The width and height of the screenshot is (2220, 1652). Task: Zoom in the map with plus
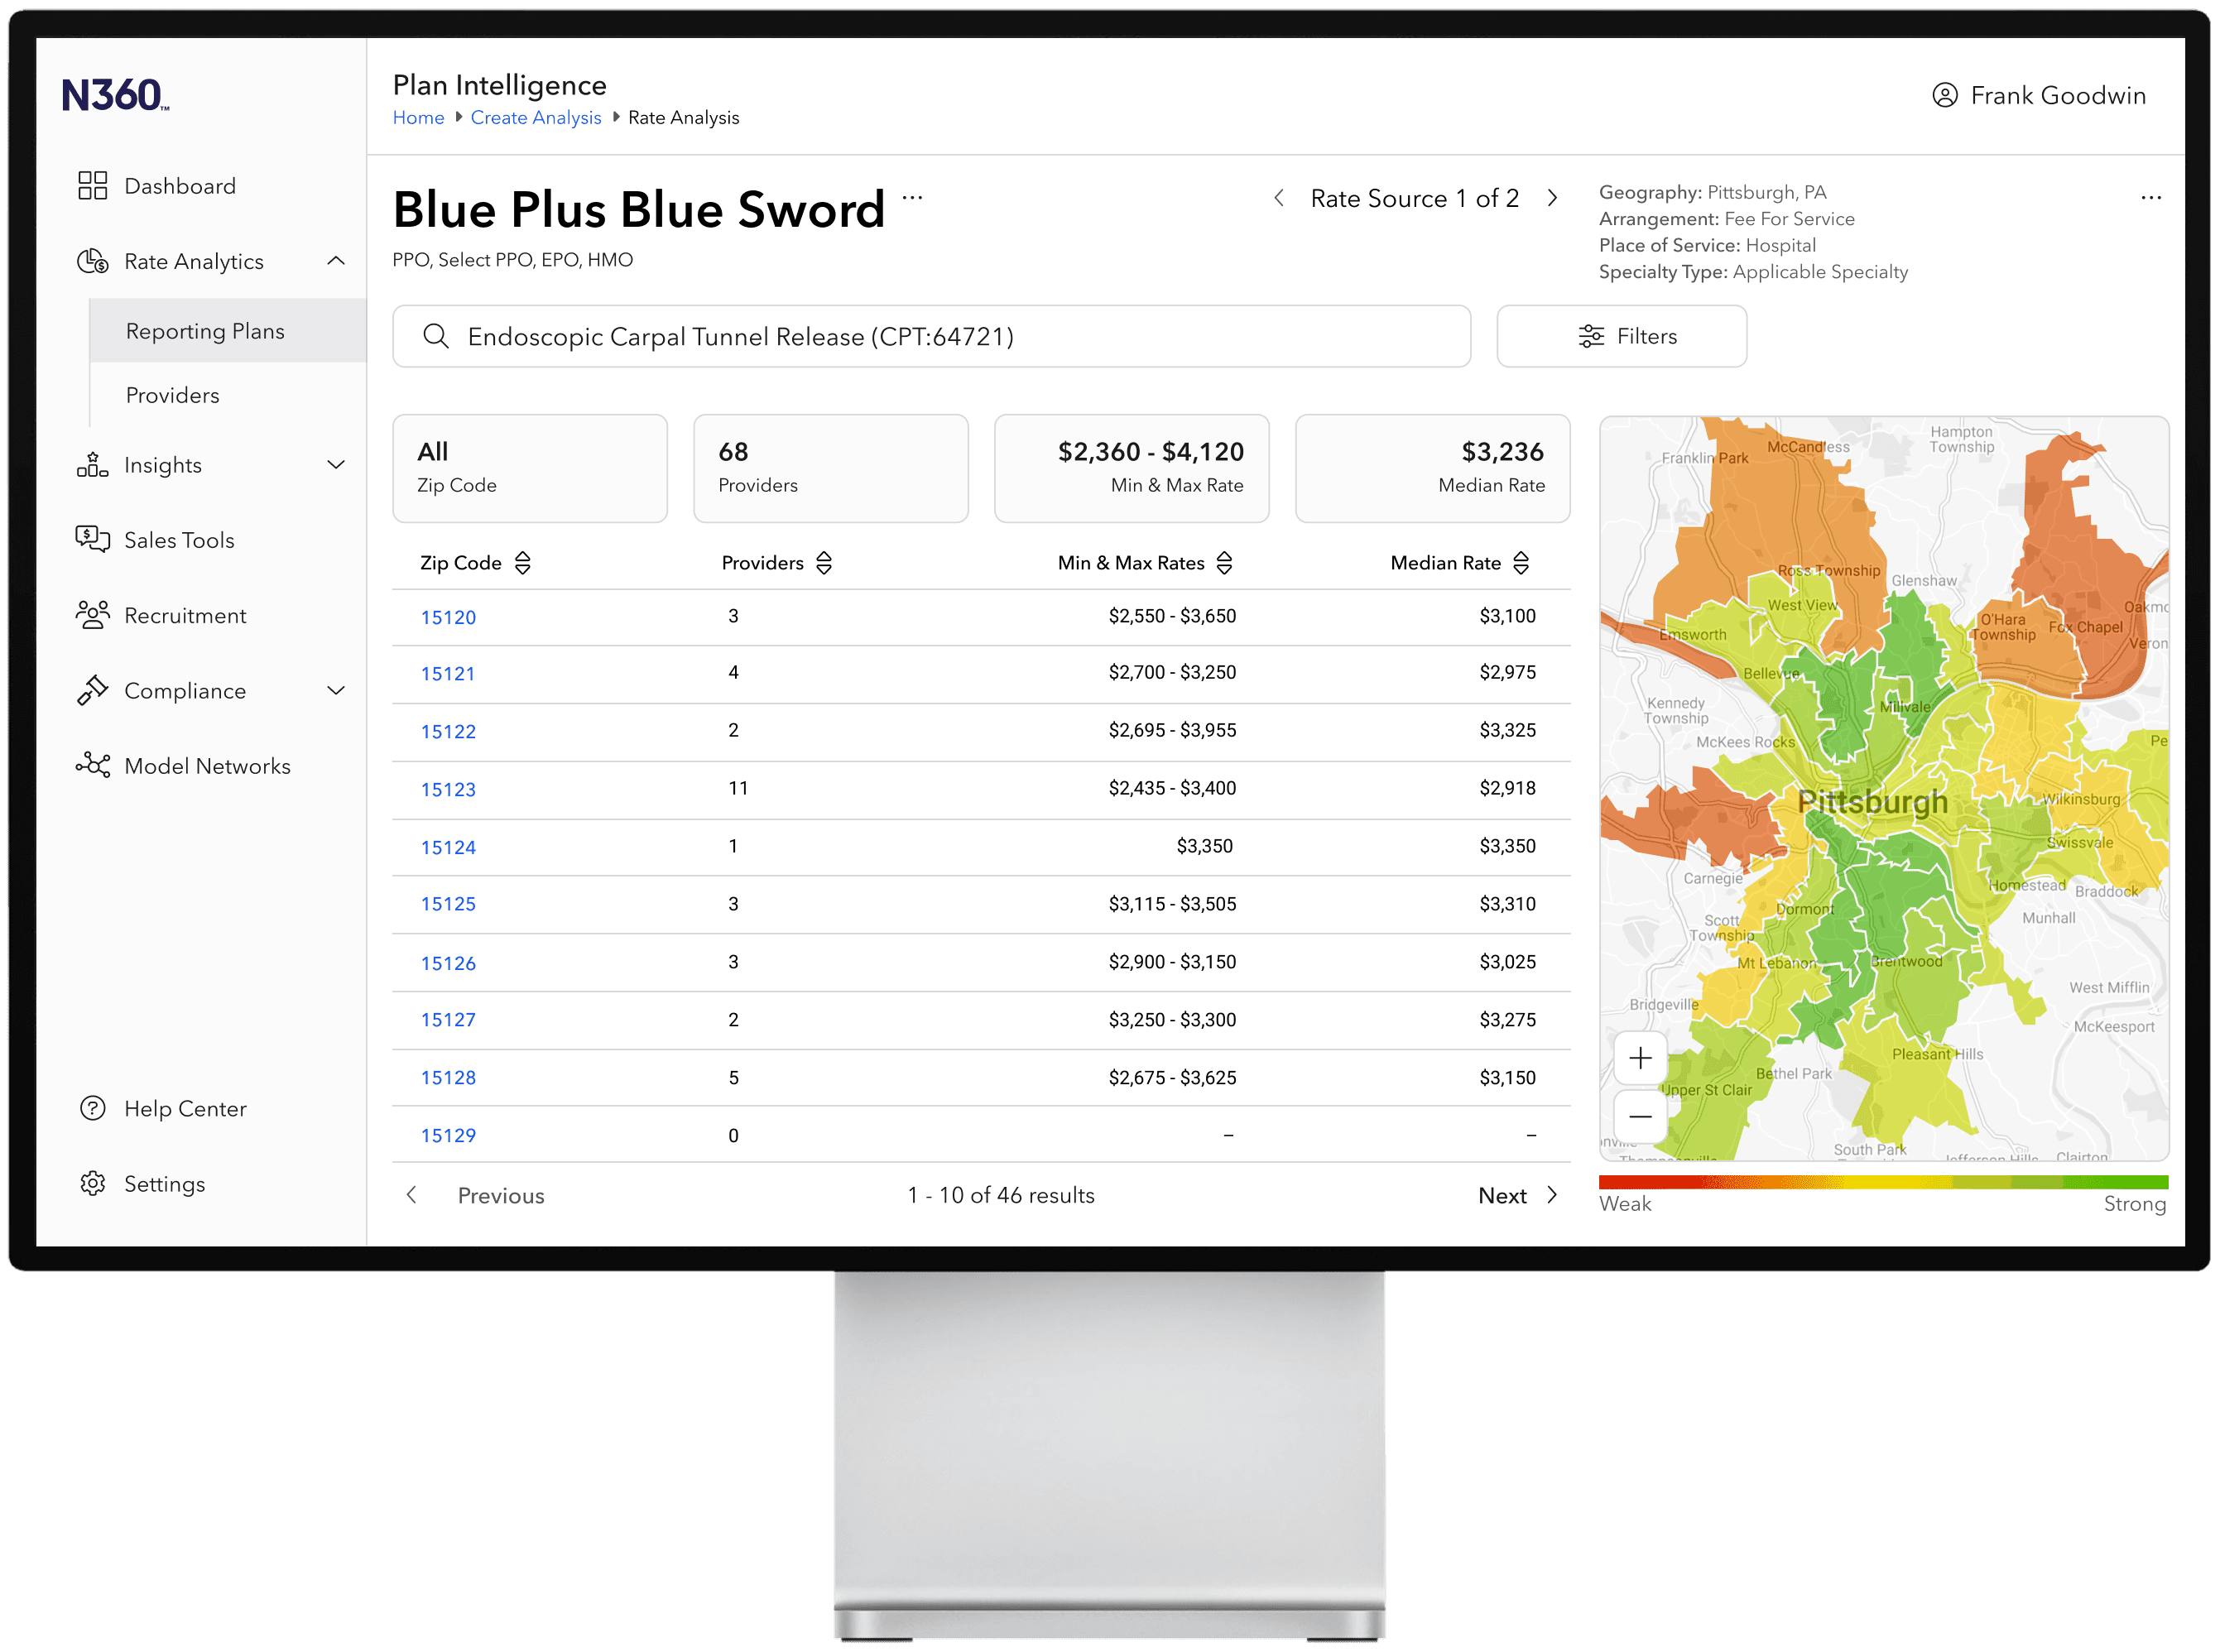pyautogui.click(x=1640, y=1058)
